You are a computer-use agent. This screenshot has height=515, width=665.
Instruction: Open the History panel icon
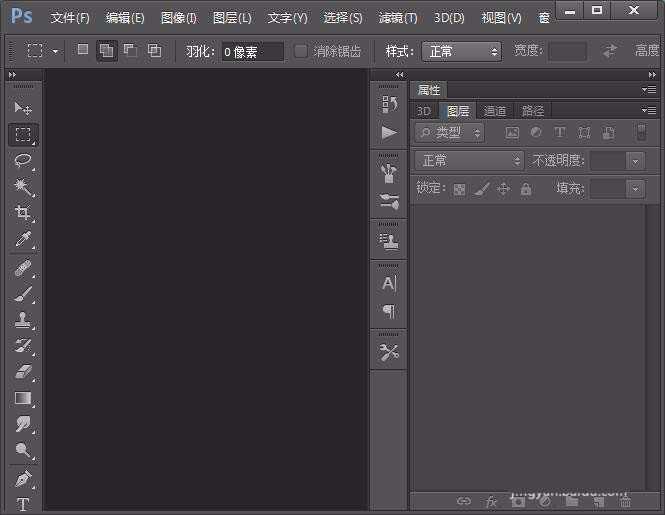point(389,105)
